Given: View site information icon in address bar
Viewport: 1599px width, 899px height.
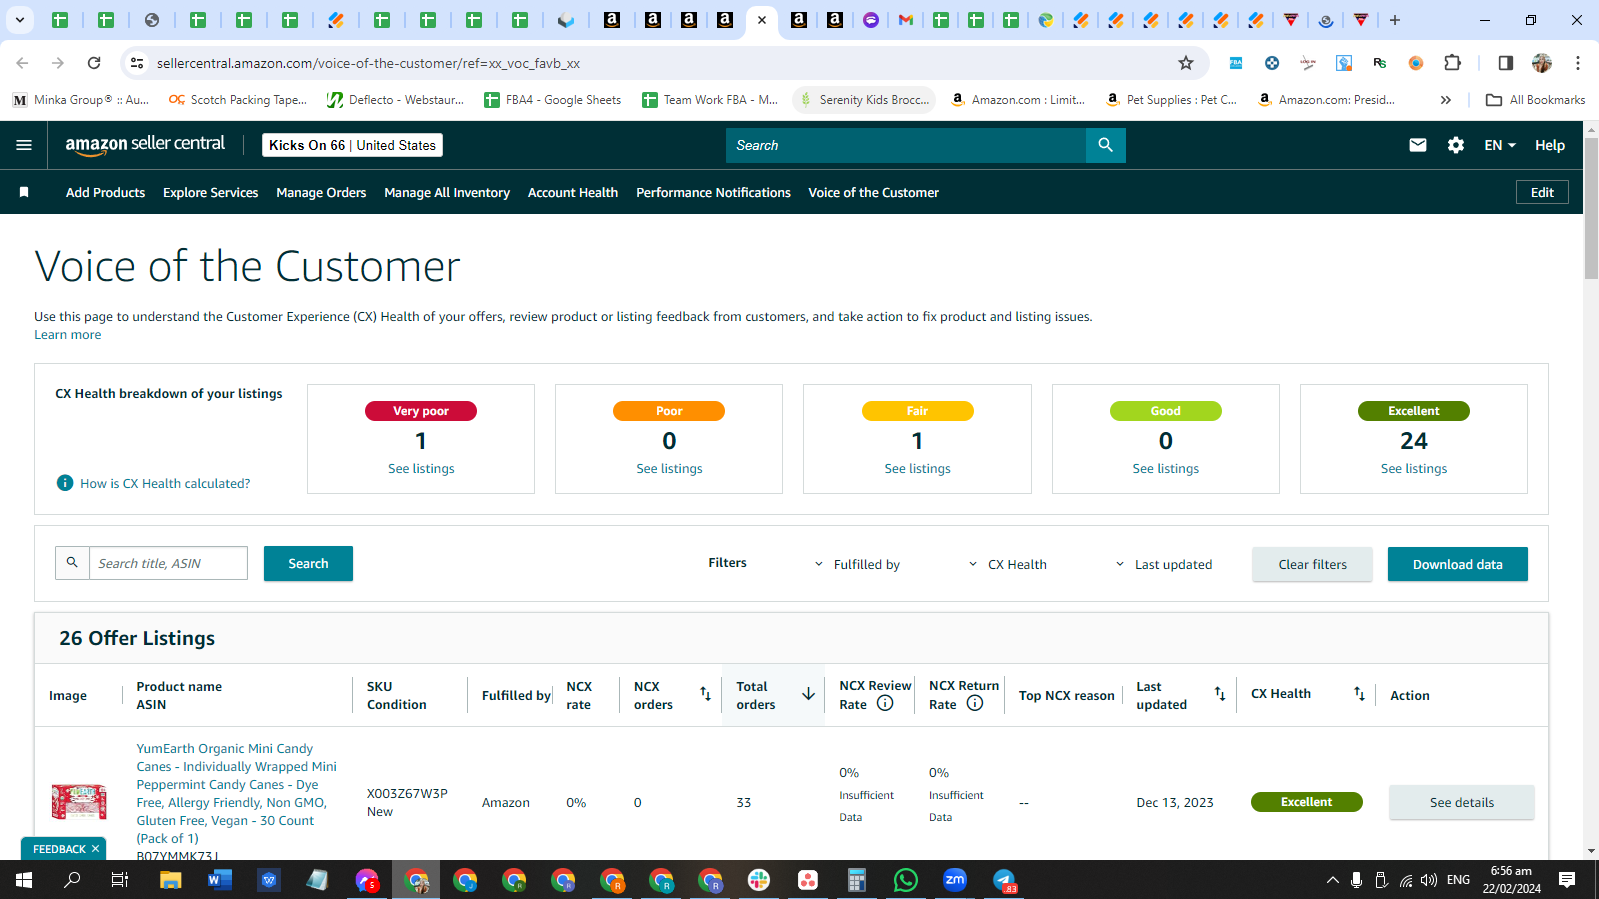Looking at the screenshot, I should click(x=137, y=63).
